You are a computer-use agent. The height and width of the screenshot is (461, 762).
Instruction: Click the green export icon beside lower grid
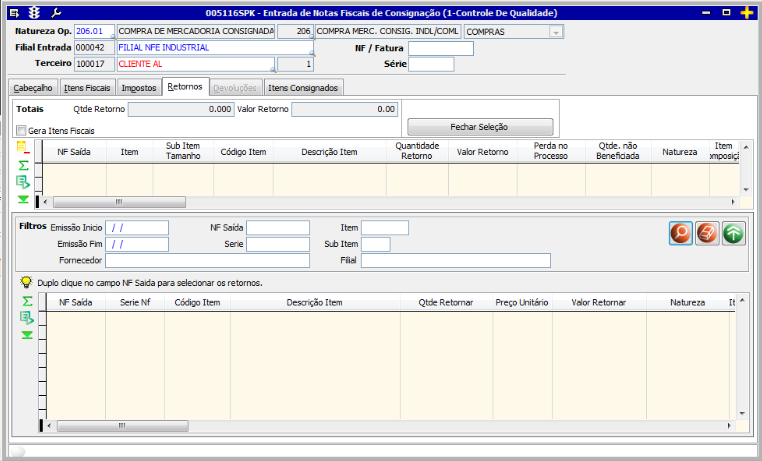click(x=24, y=317)
